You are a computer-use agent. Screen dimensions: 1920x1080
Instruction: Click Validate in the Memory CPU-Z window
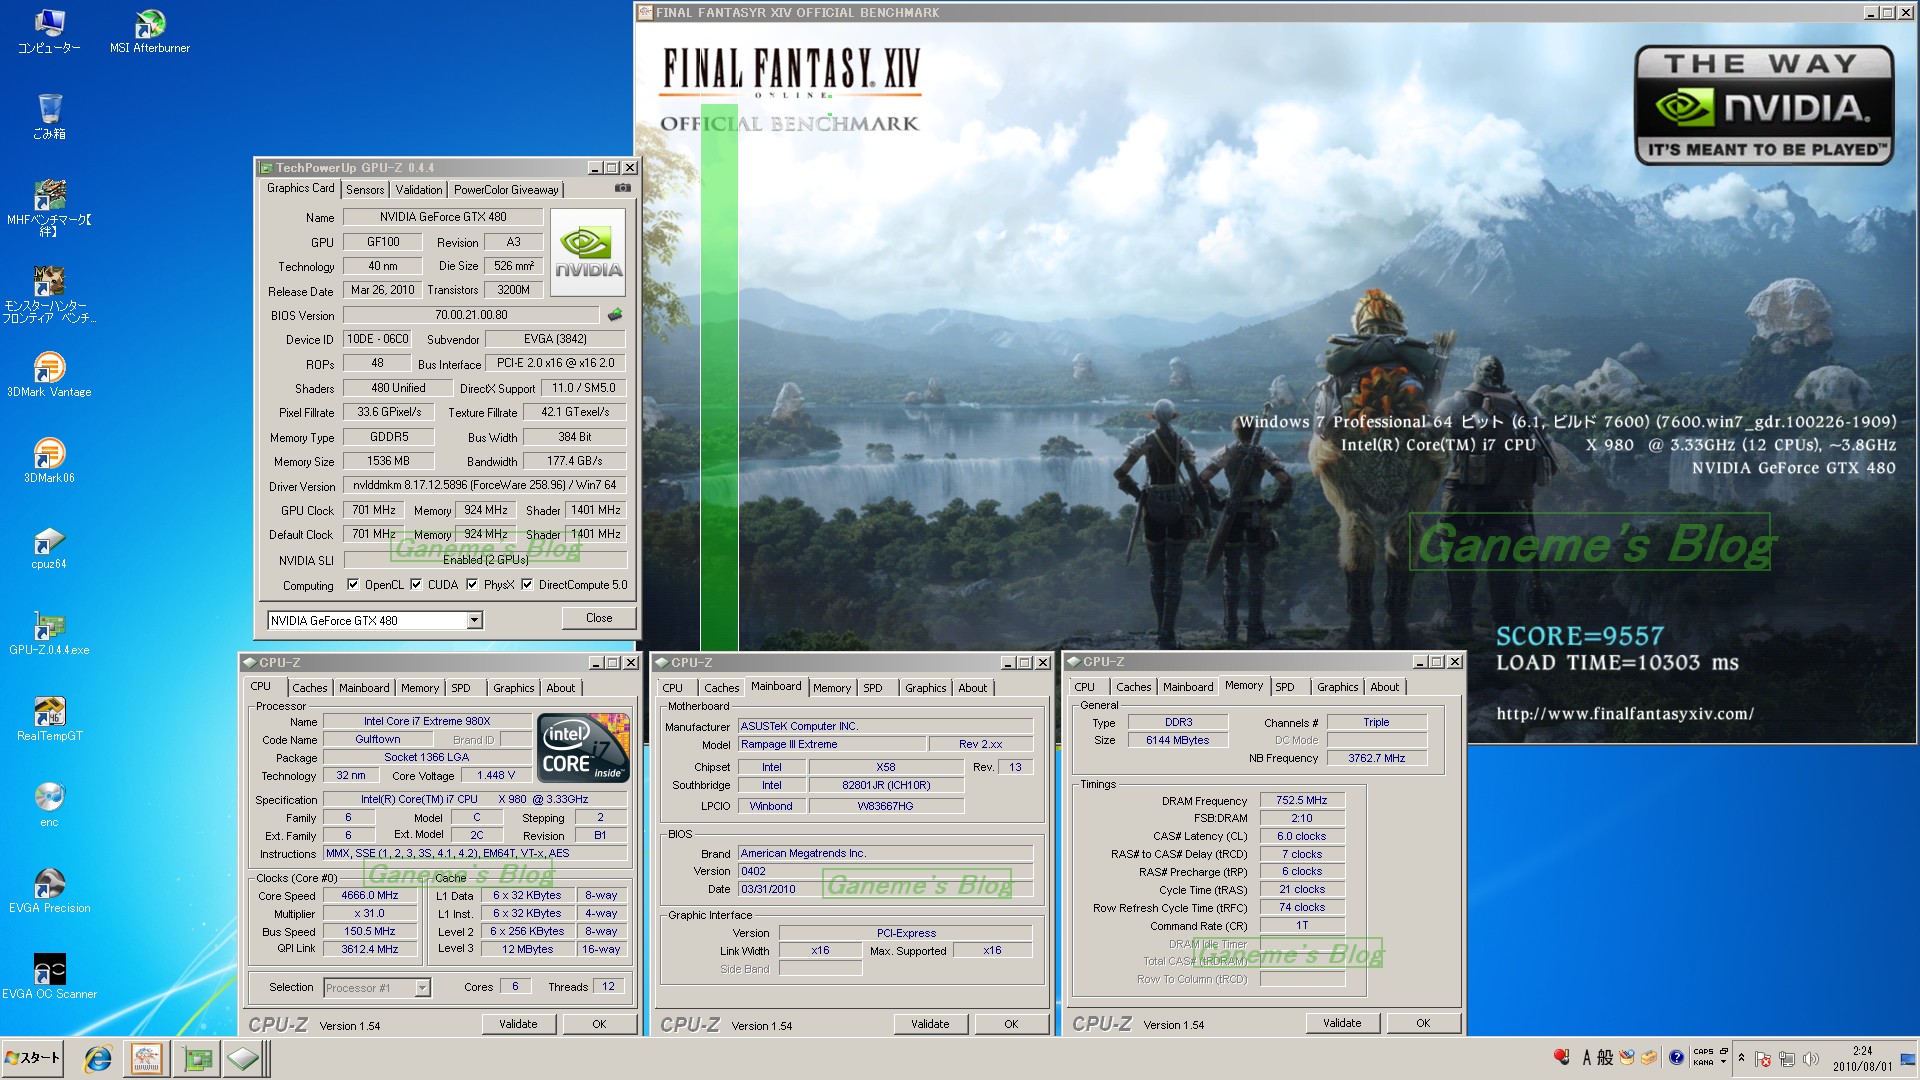[1341, 1023]
